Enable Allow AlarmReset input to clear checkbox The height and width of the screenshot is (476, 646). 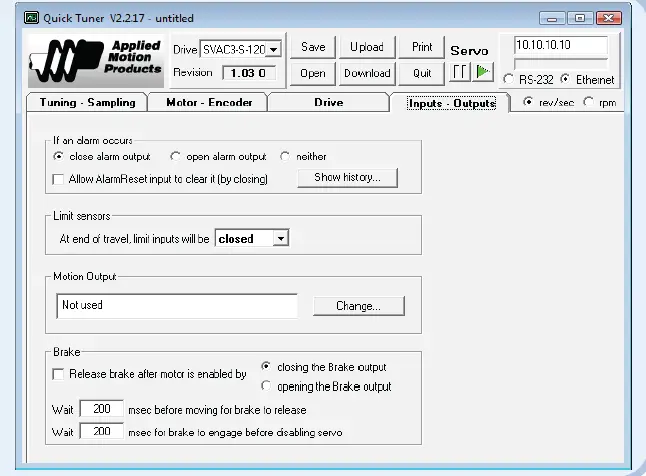pos(58,179)
